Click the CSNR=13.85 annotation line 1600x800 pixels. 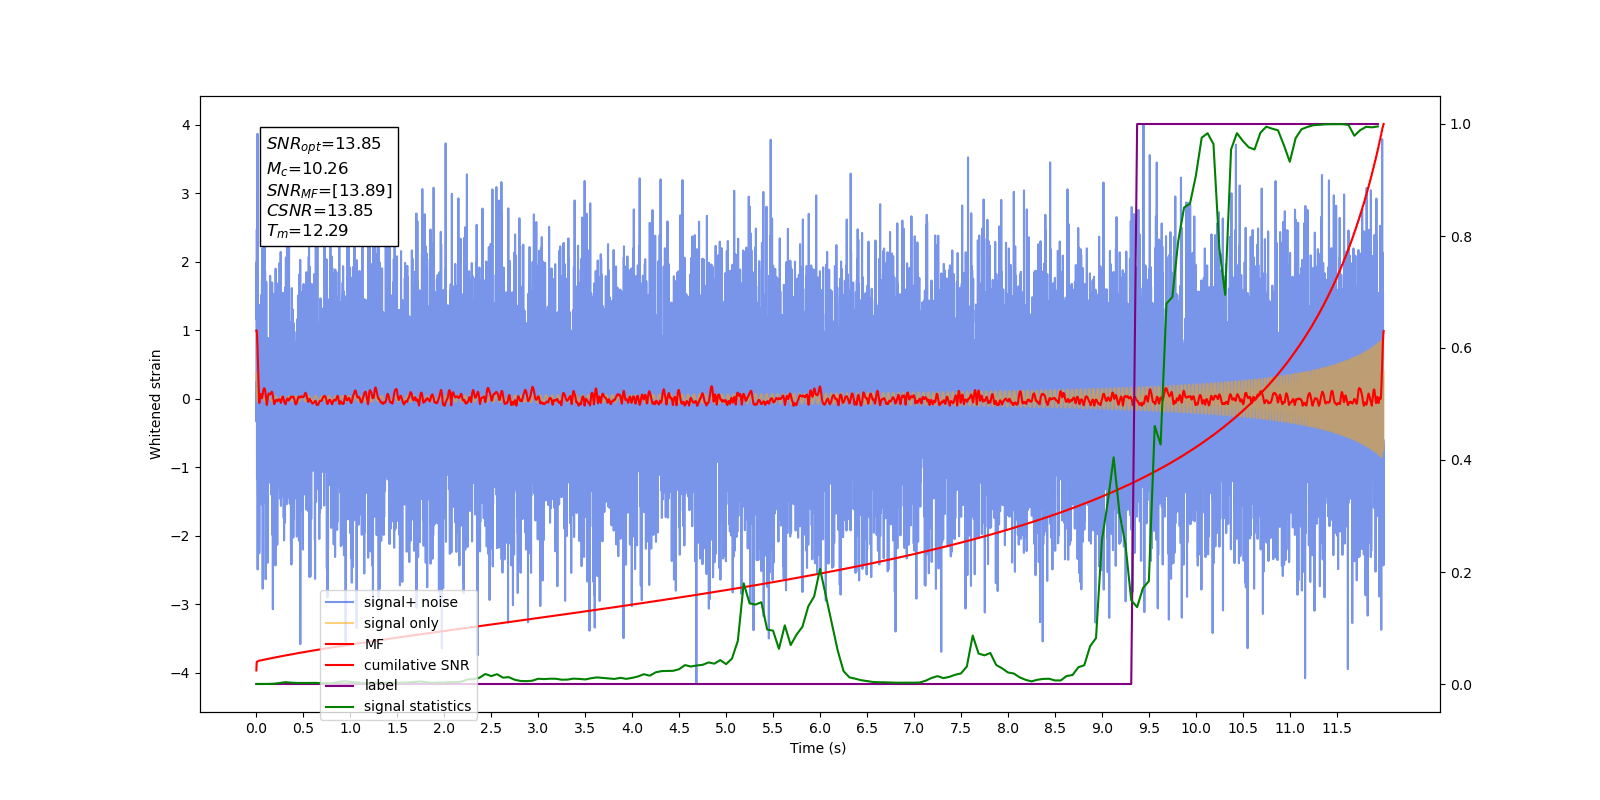click(x=319, y=210)
